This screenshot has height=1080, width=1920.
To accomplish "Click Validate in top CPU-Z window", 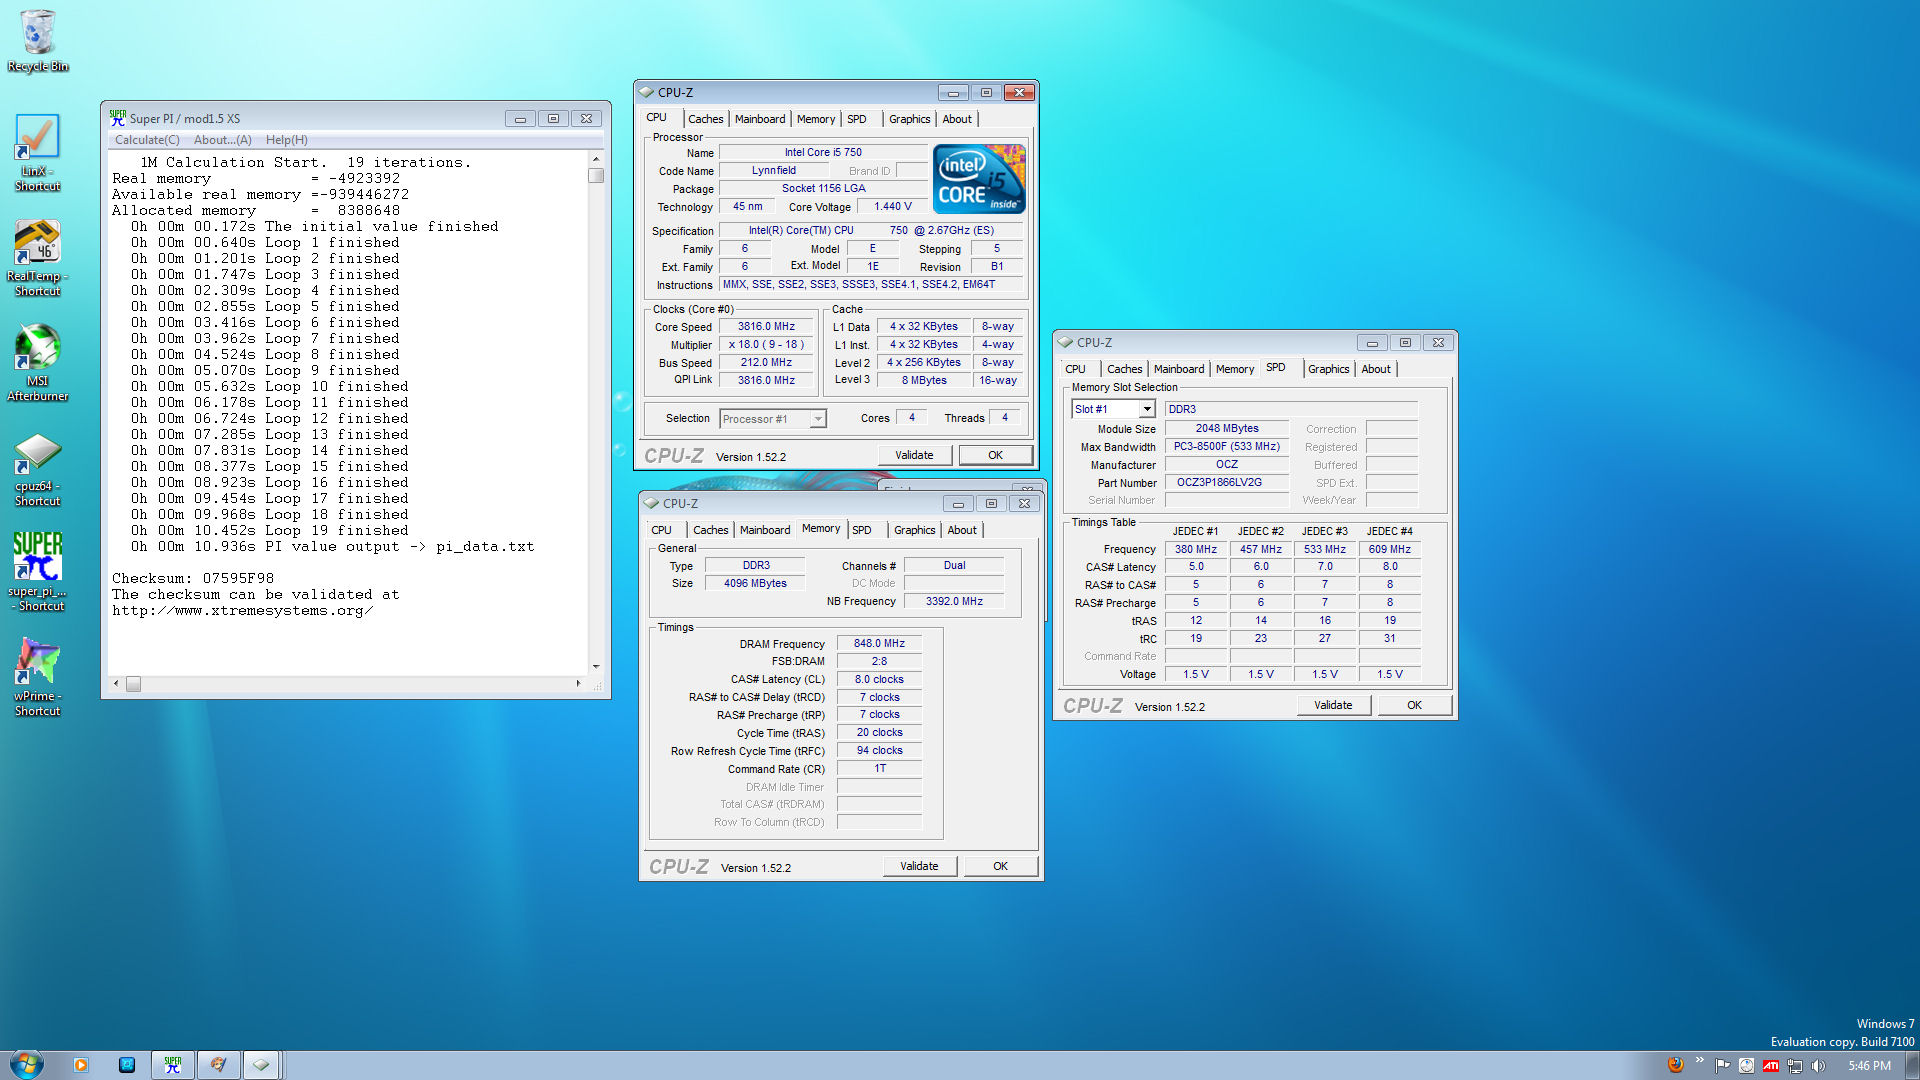I will [x=914, y=455].
